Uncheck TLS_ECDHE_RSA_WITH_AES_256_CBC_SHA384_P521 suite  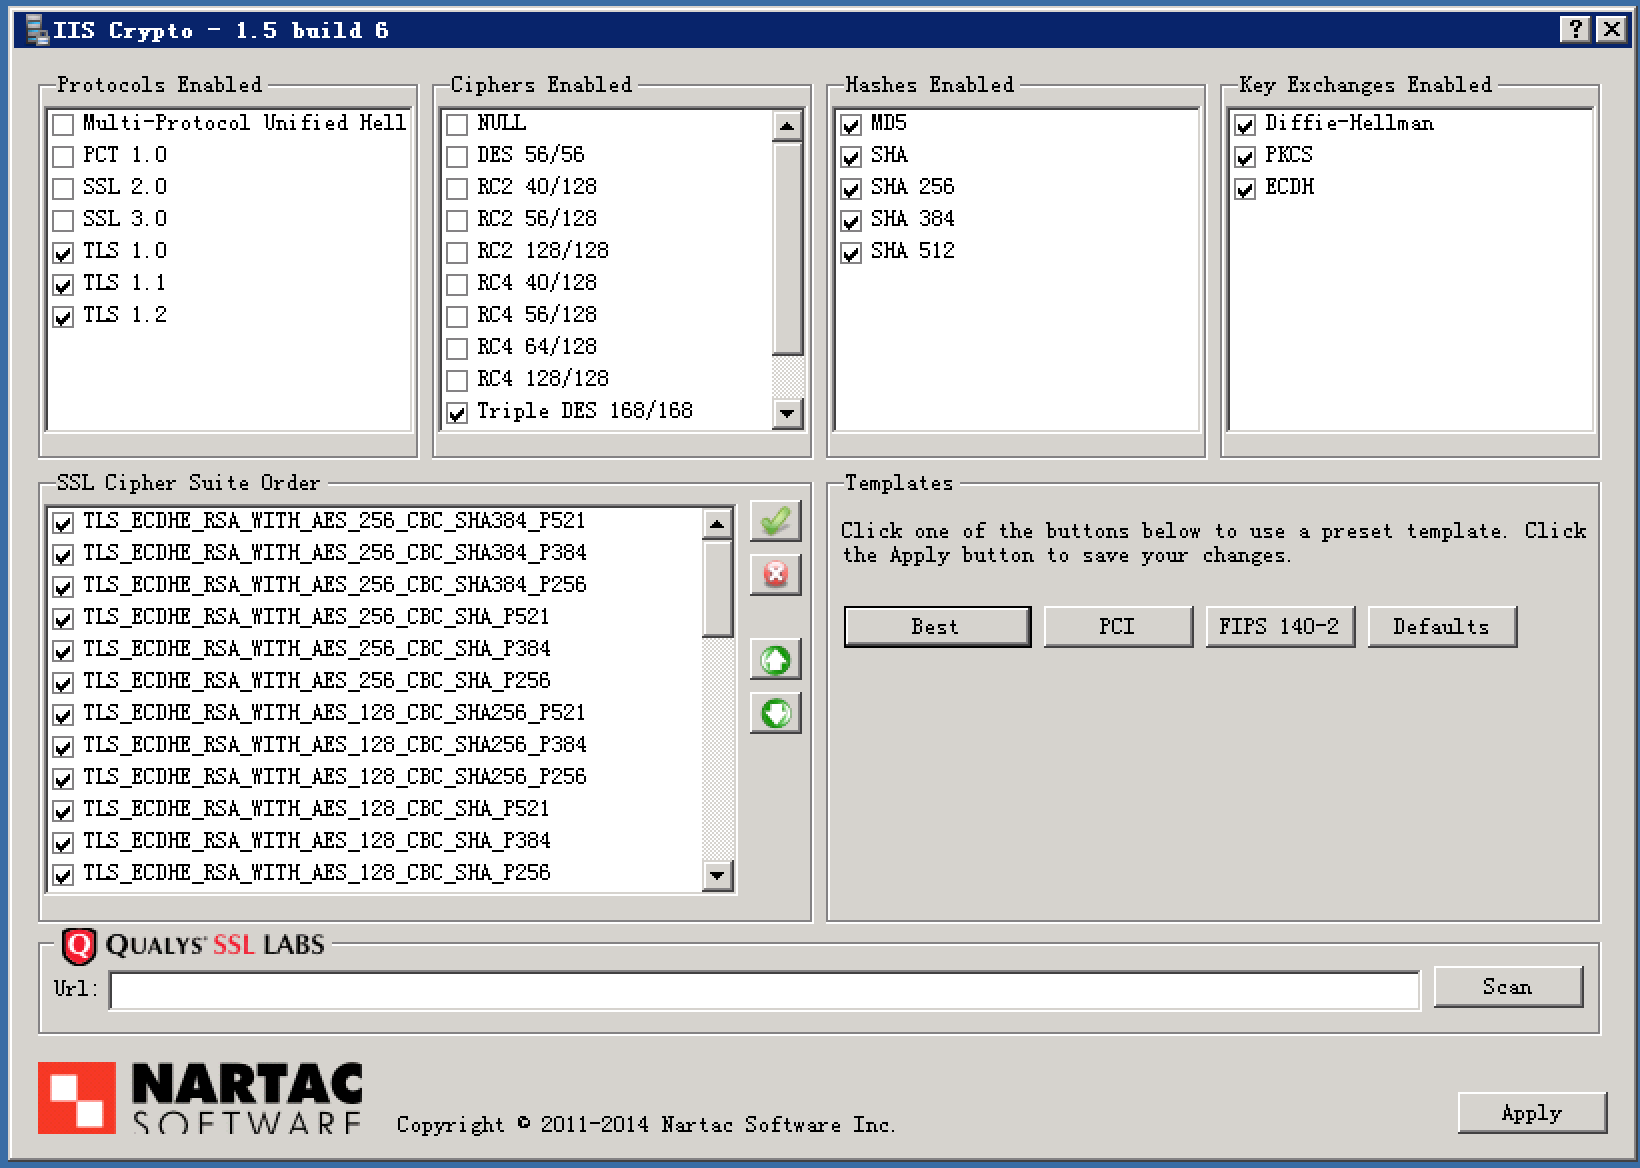click(63, 523)
